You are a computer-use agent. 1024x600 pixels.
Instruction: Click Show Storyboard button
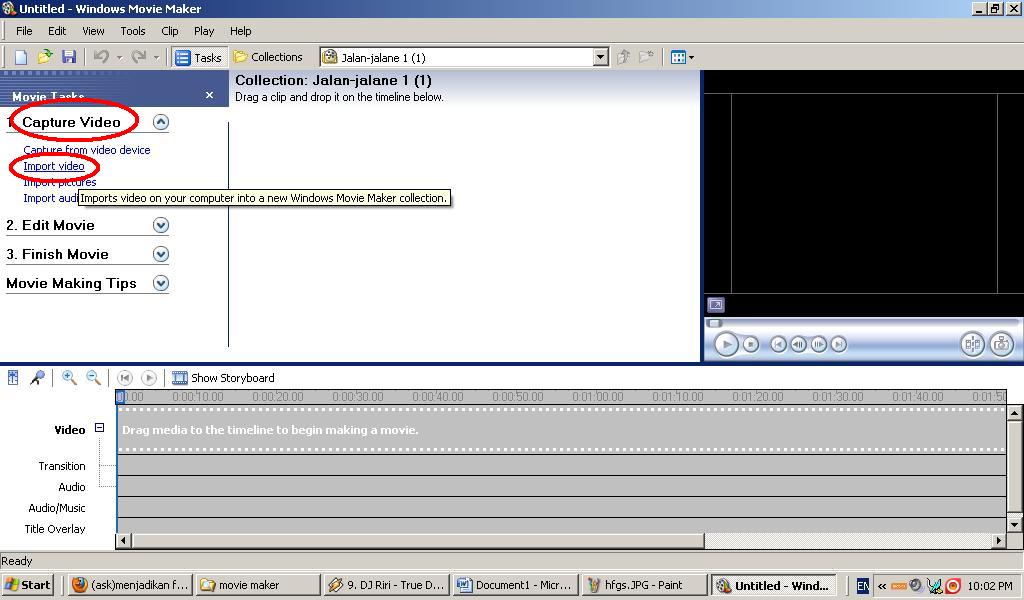tap(223, 377)
